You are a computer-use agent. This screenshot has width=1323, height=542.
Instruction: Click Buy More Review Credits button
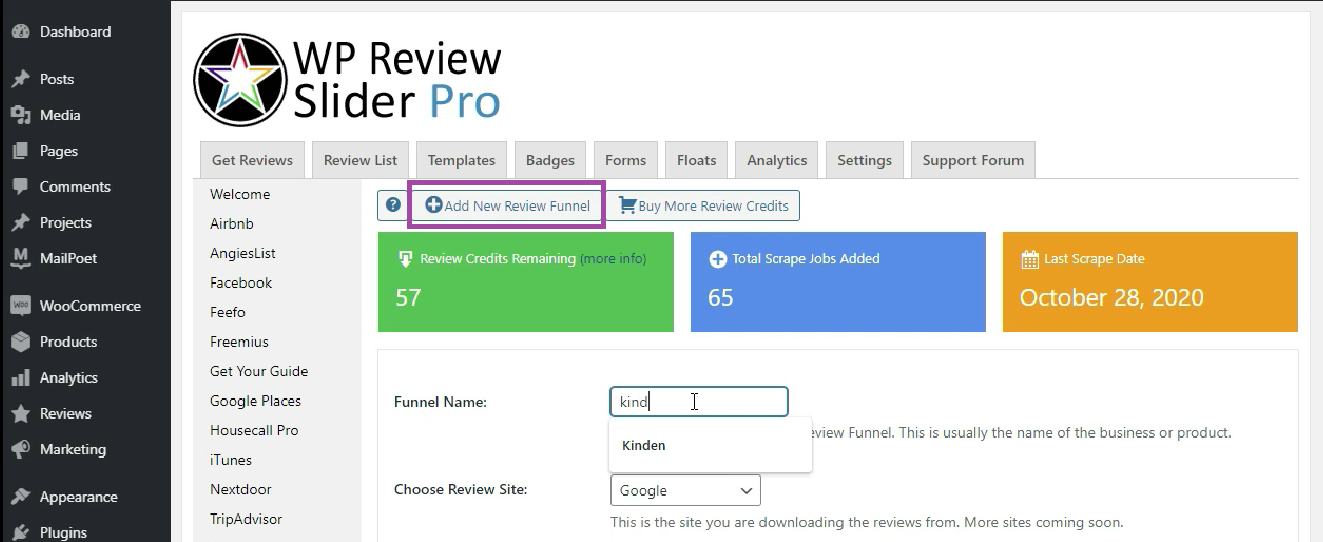[x=704, y=206]
